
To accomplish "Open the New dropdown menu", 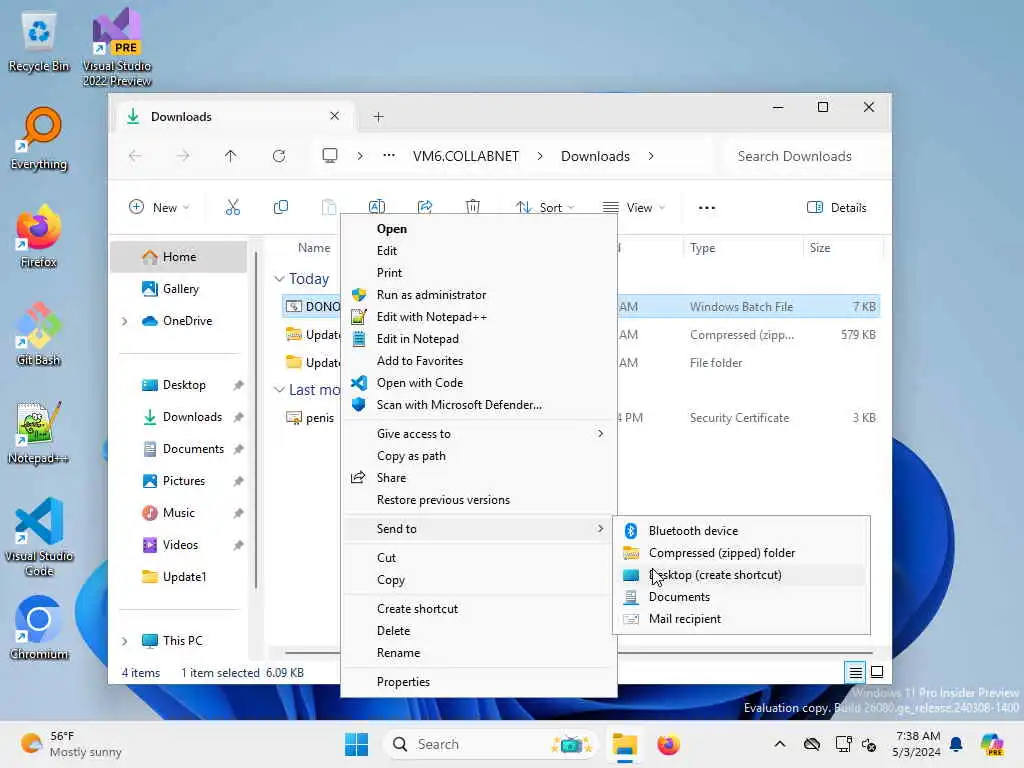I will (x=159, y=208).
